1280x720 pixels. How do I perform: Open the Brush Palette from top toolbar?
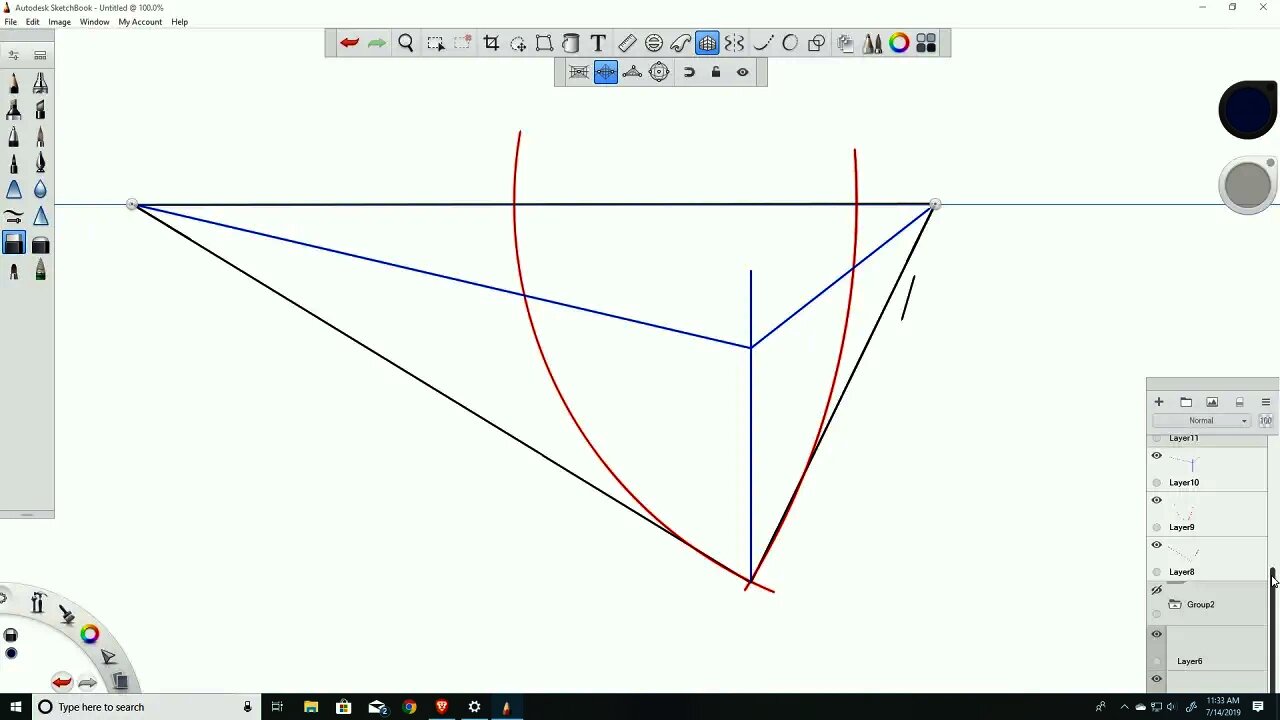(x=872, y=43)
